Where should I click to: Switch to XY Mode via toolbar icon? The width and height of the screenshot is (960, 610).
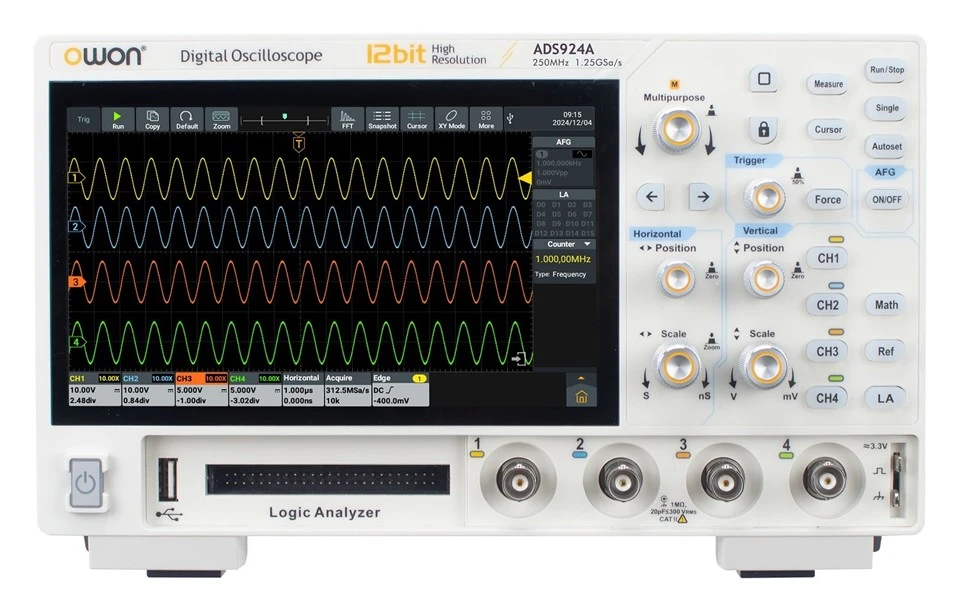tap(451, 119)
